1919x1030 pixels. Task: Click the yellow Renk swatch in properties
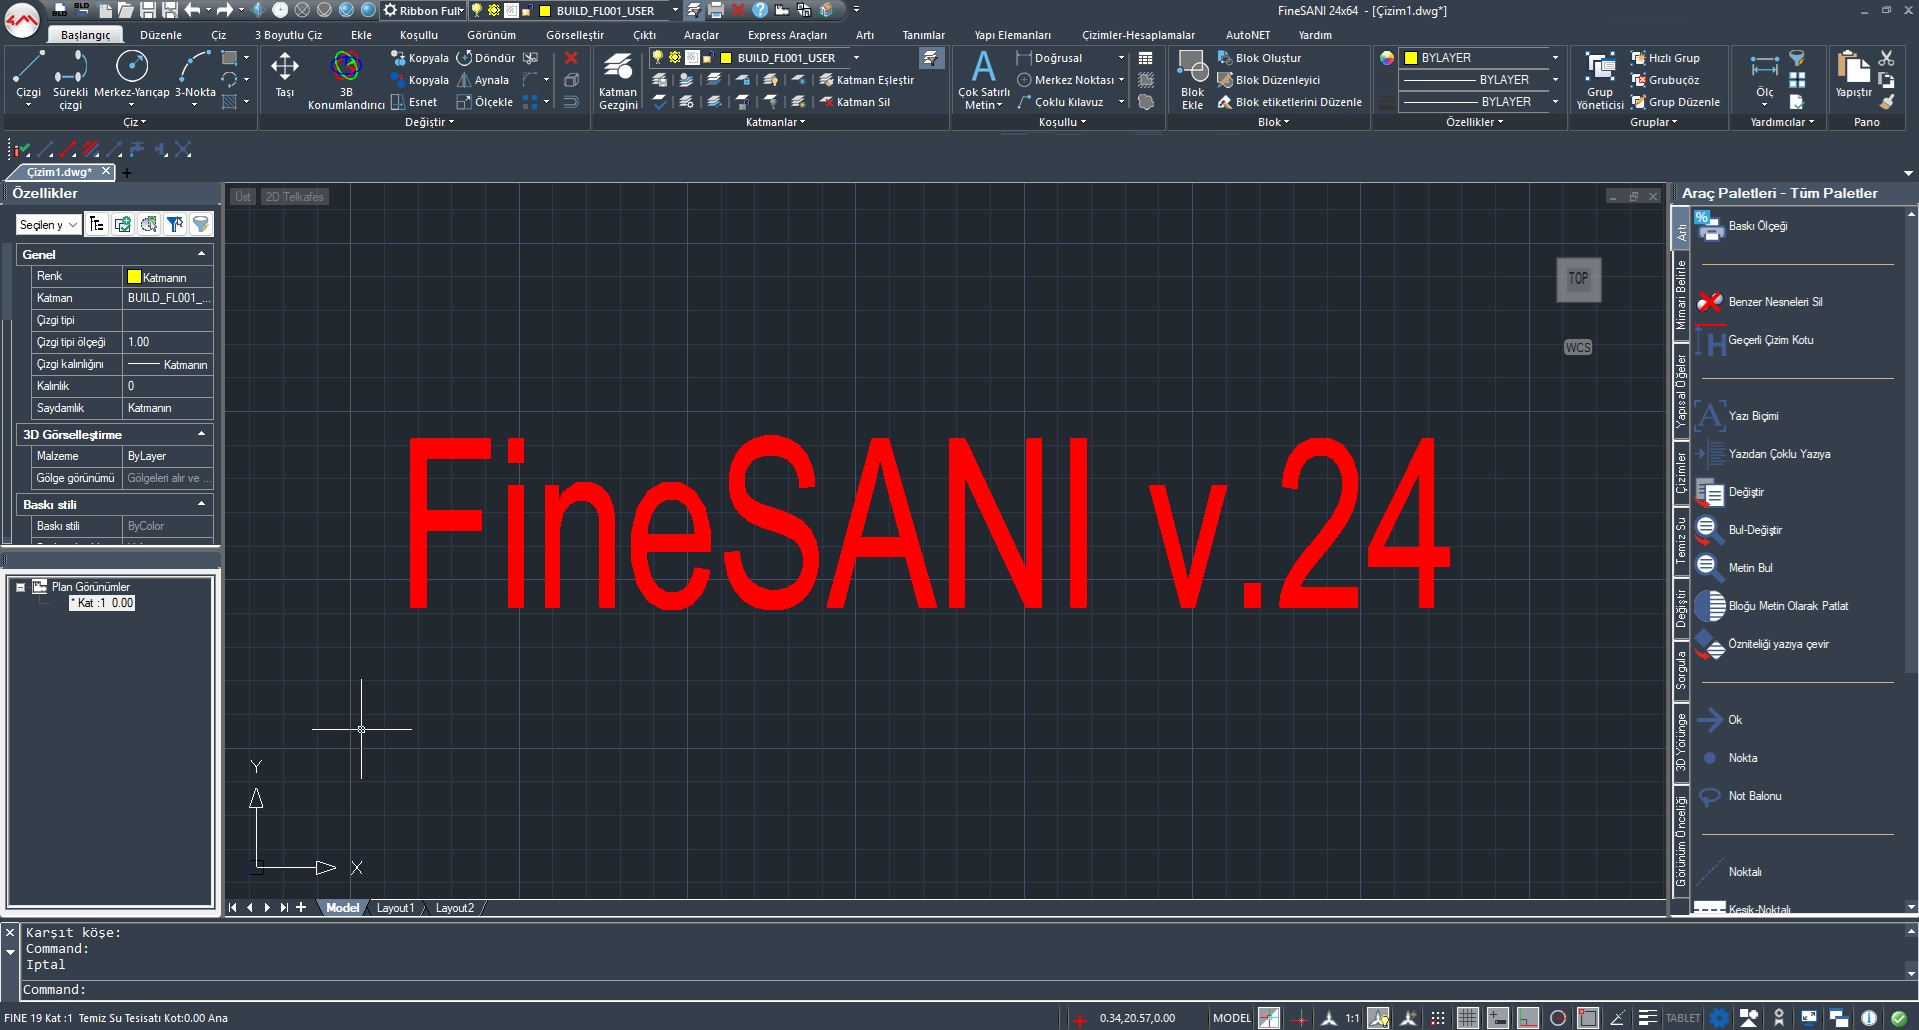click(x=134, y=277)
